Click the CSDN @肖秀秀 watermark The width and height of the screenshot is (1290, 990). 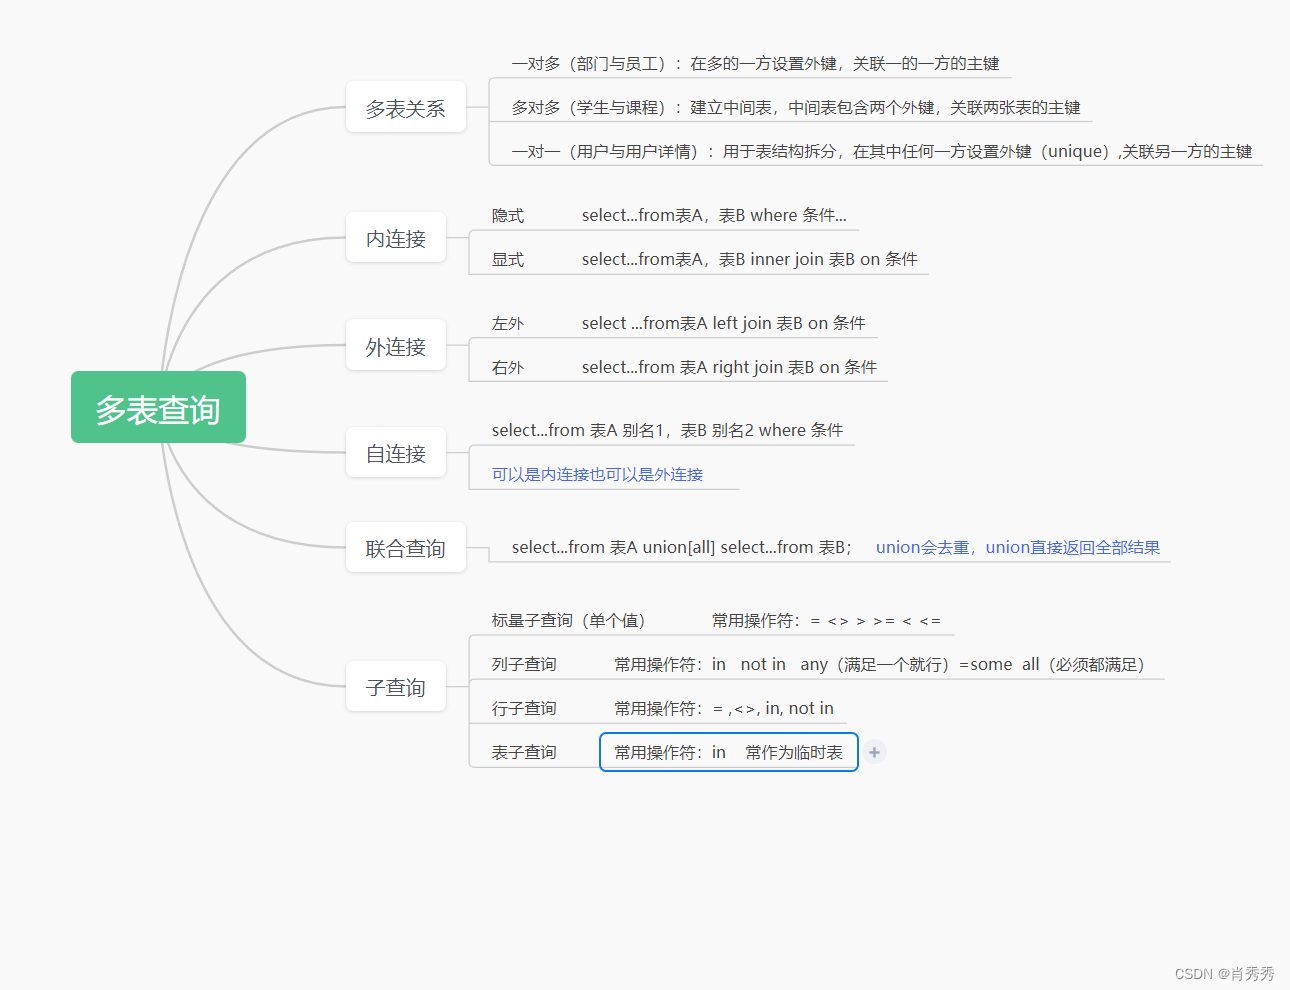[x=1224, y=973]
